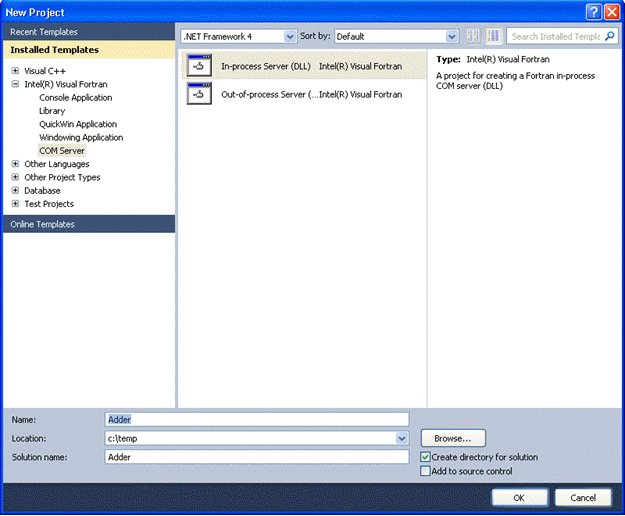The width and height of the screenshot is (625, 516).
Task: Confirm with the OK button
Action: [519, 498]
